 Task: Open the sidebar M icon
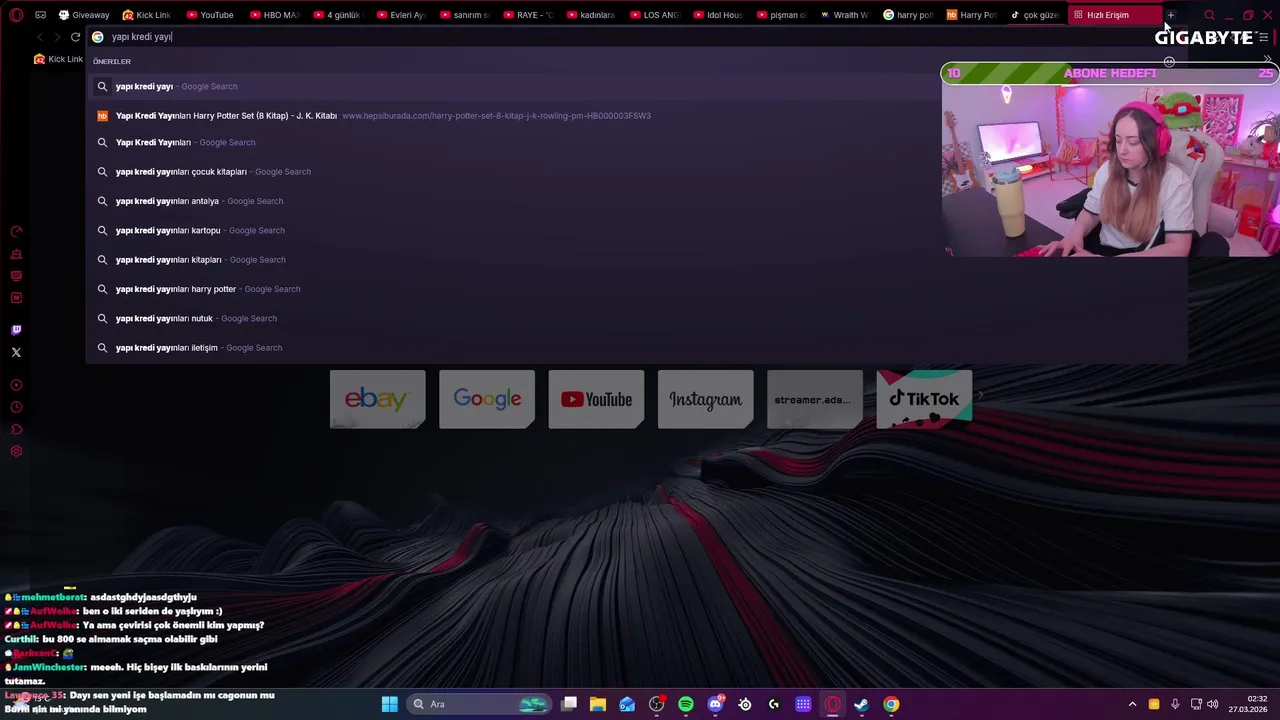[16, 298]
